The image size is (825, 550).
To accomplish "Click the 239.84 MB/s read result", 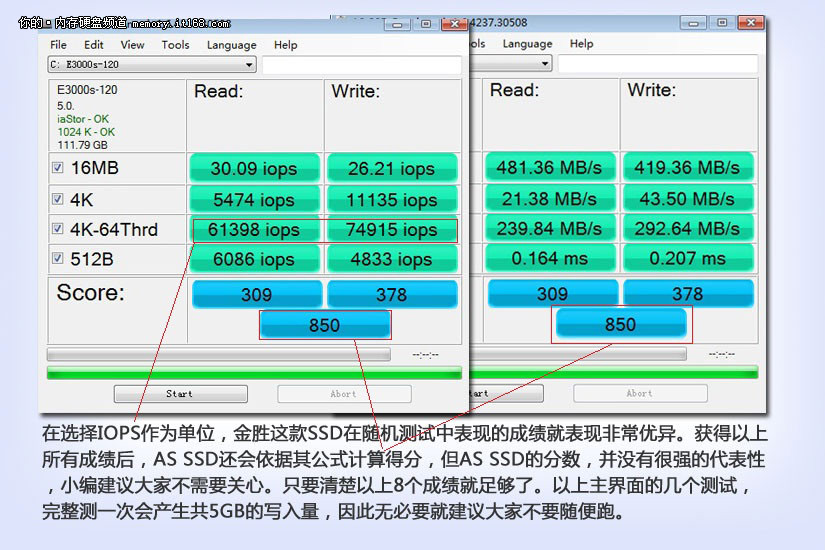I will 550,229.
